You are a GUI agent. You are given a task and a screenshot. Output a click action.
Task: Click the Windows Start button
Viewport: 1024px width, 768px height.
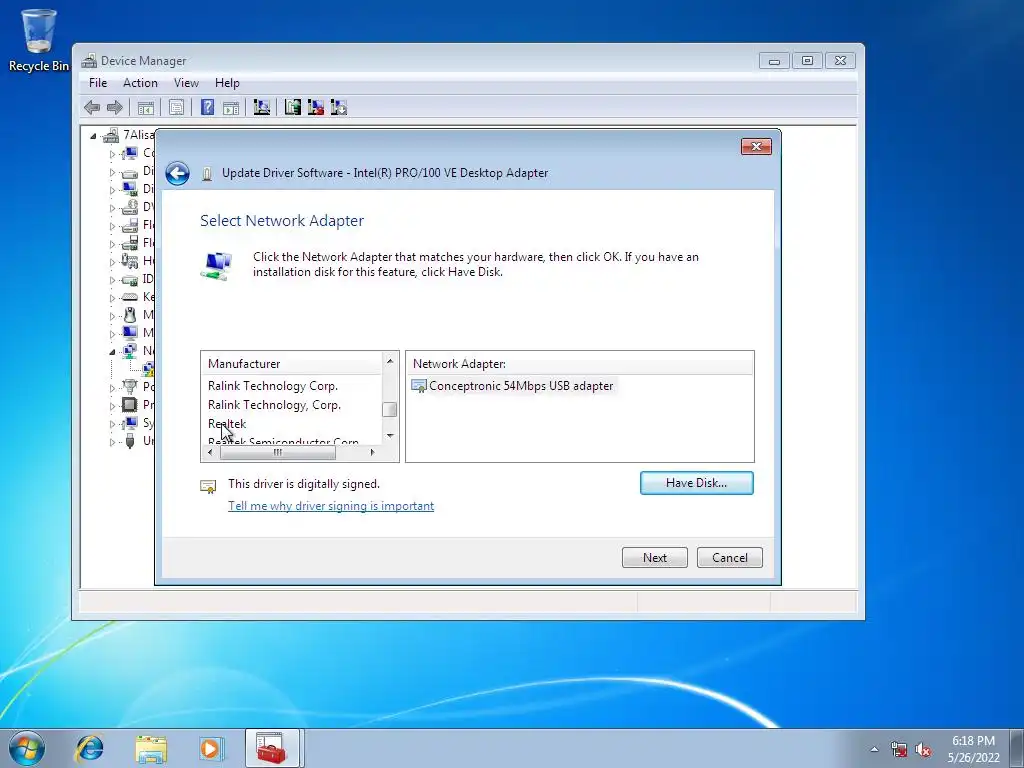[27, 748]
